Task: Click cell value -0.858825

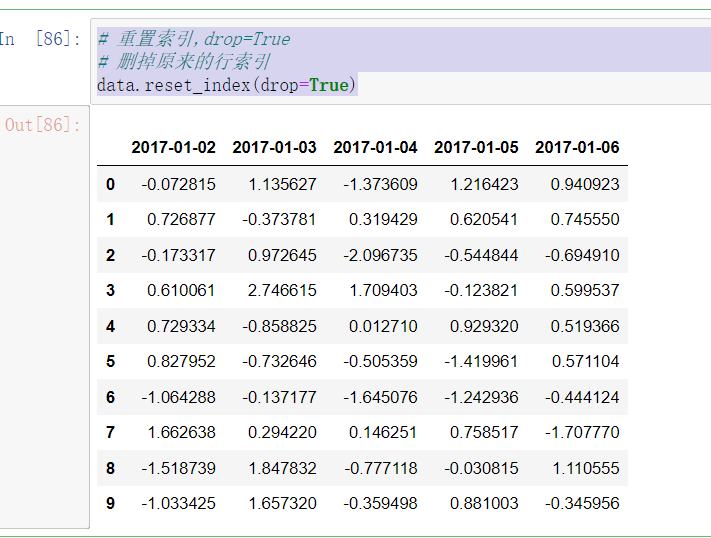Action: click(279, 326)
